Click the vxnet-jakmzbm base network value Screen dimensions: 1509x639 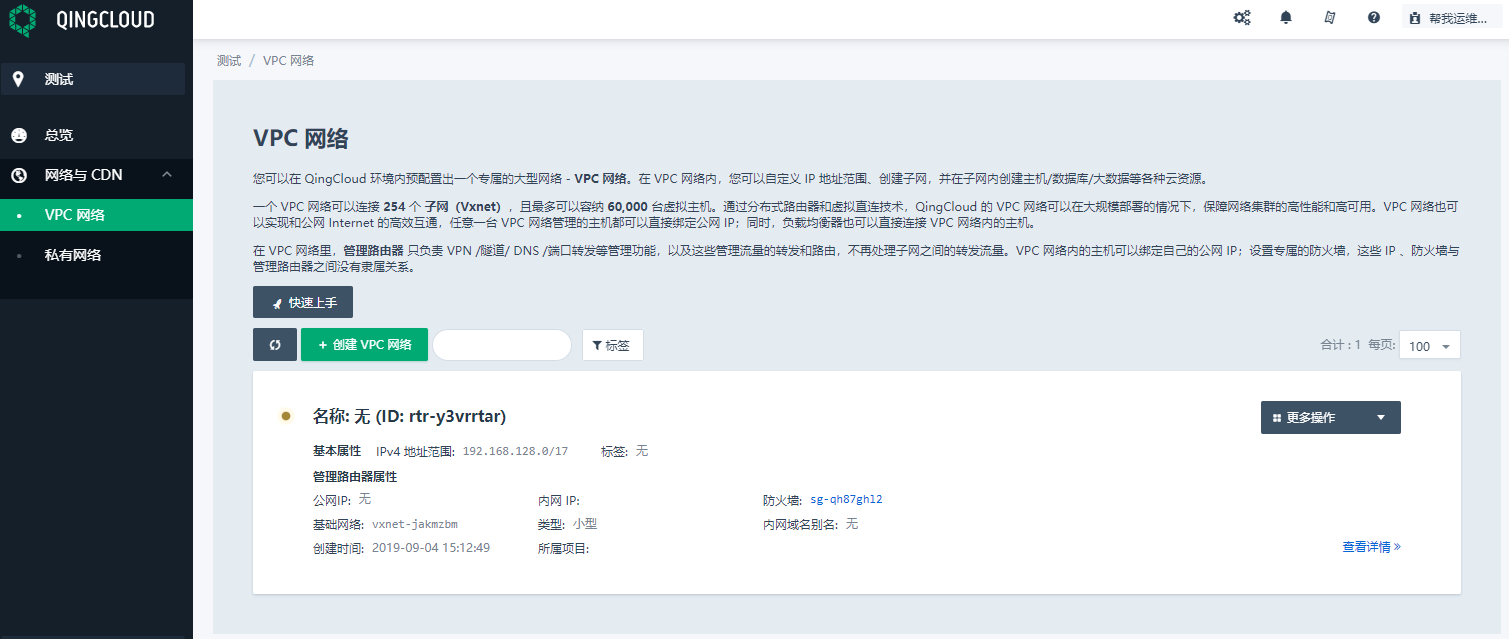click(x=415, y=524)
